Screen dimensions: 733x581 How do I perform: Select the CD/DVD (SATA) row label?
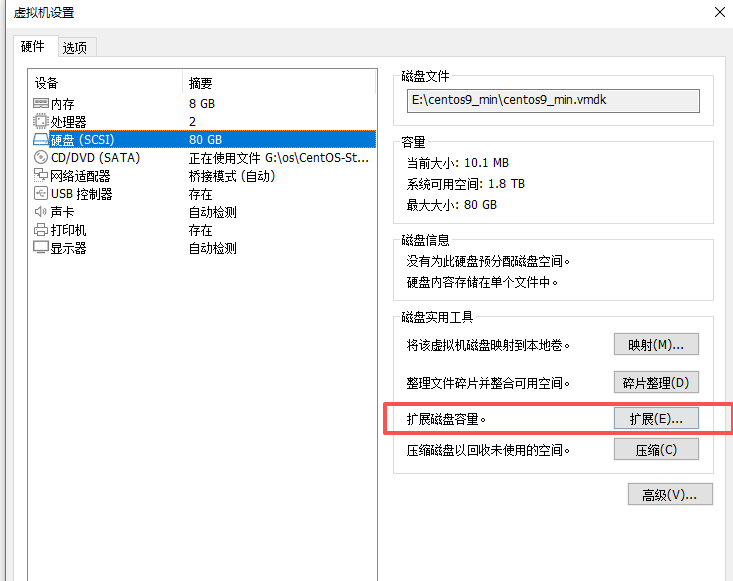tap(95, 158)
